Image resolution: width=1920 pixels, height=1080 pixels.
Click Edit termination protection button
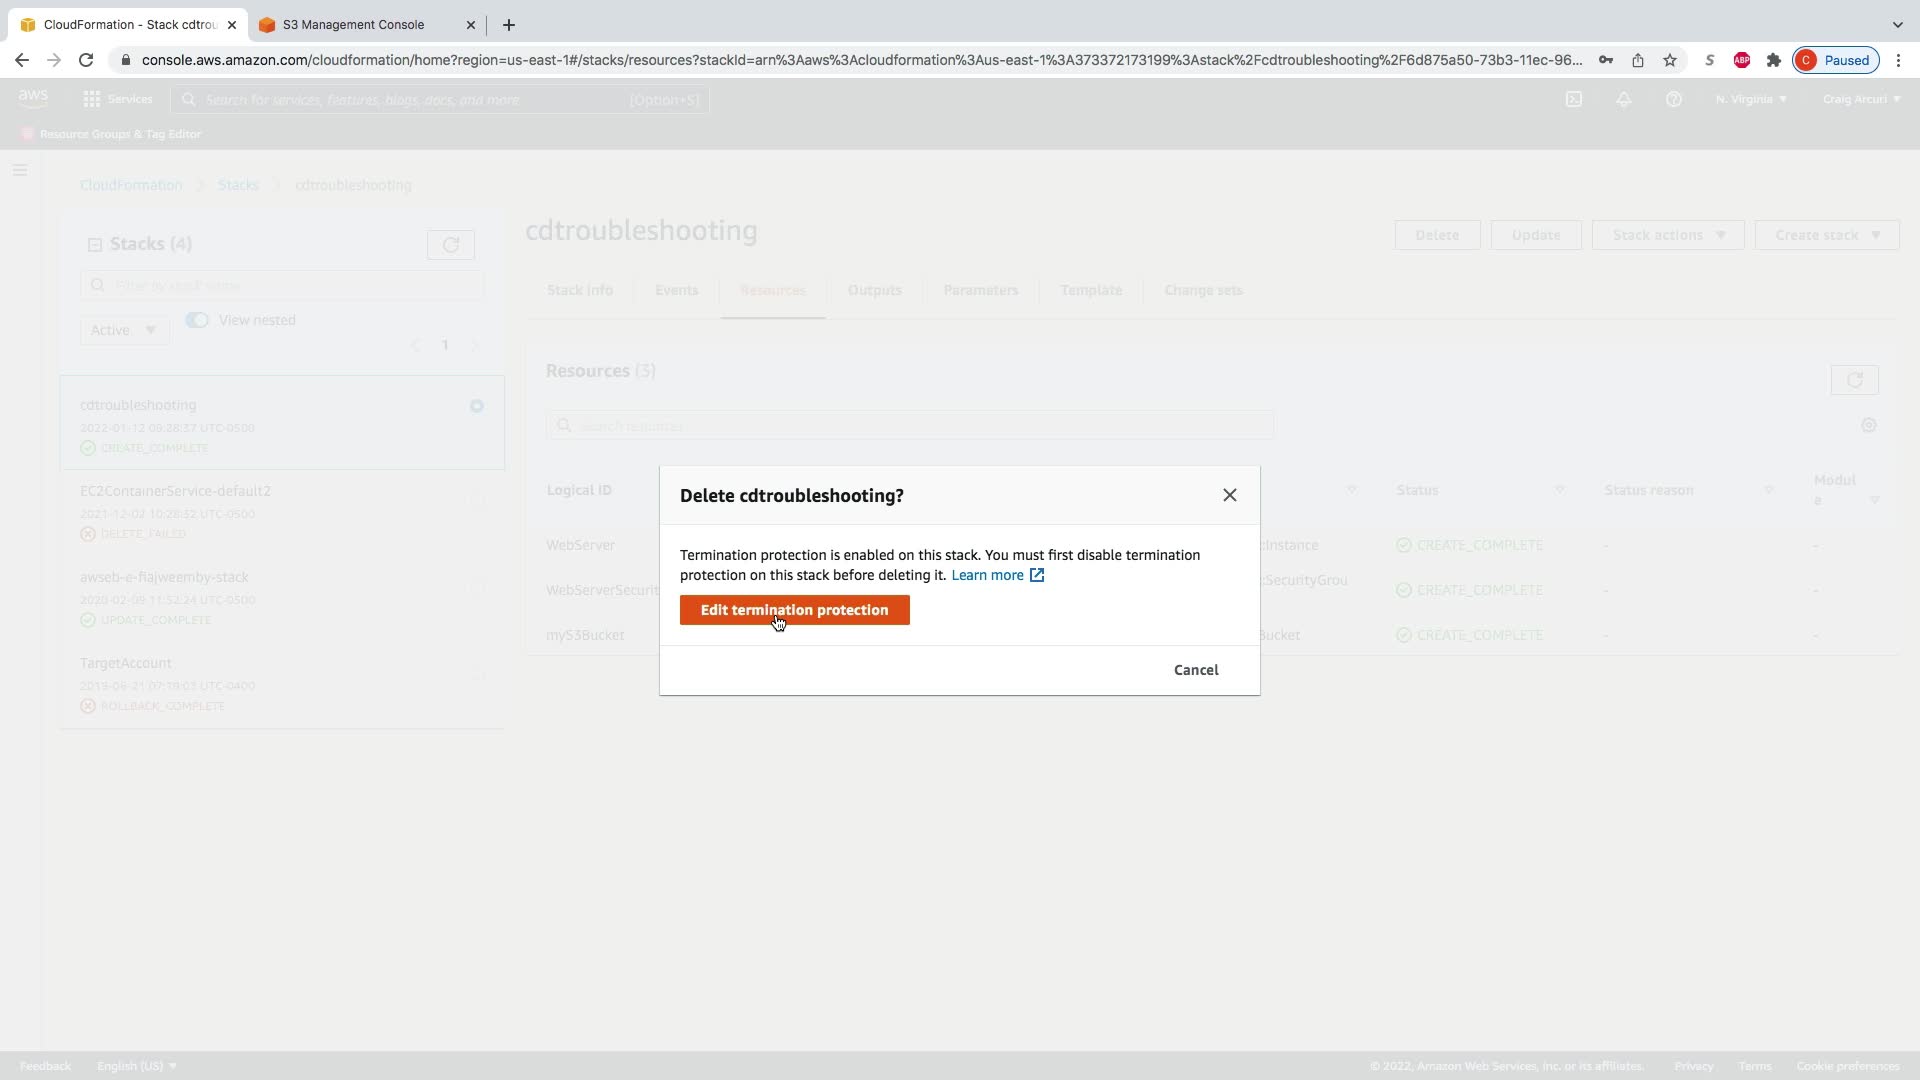(x=794, y=610)
